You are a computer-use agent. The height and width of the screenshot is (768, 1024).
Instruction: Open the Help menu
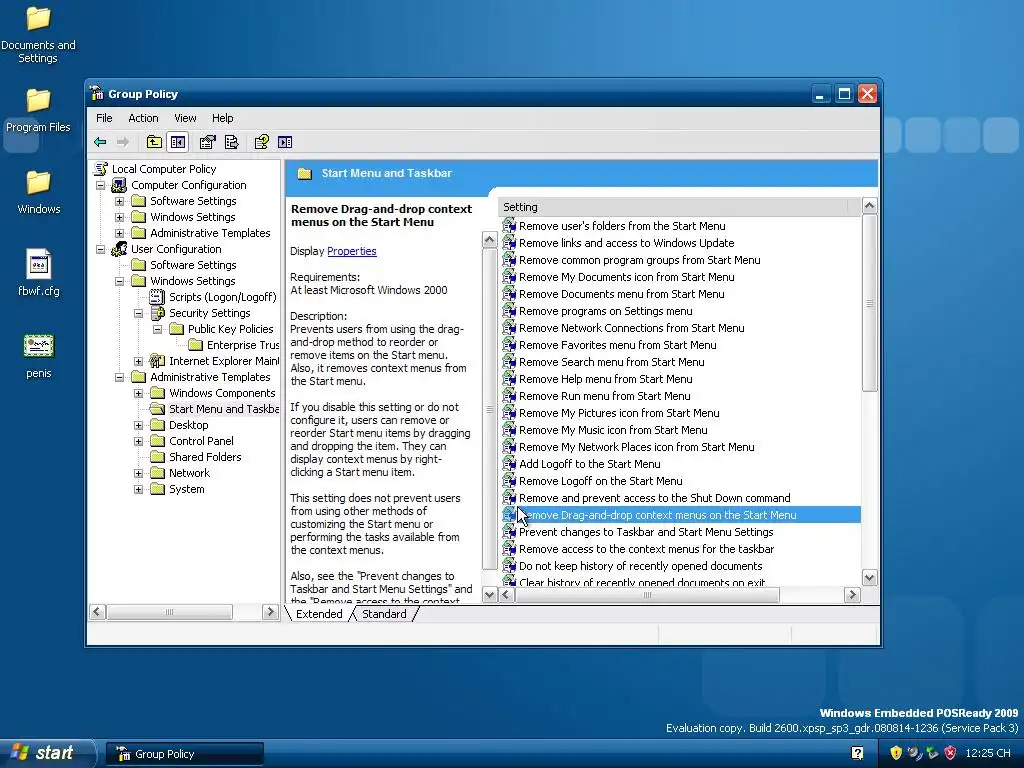[222, 118]
